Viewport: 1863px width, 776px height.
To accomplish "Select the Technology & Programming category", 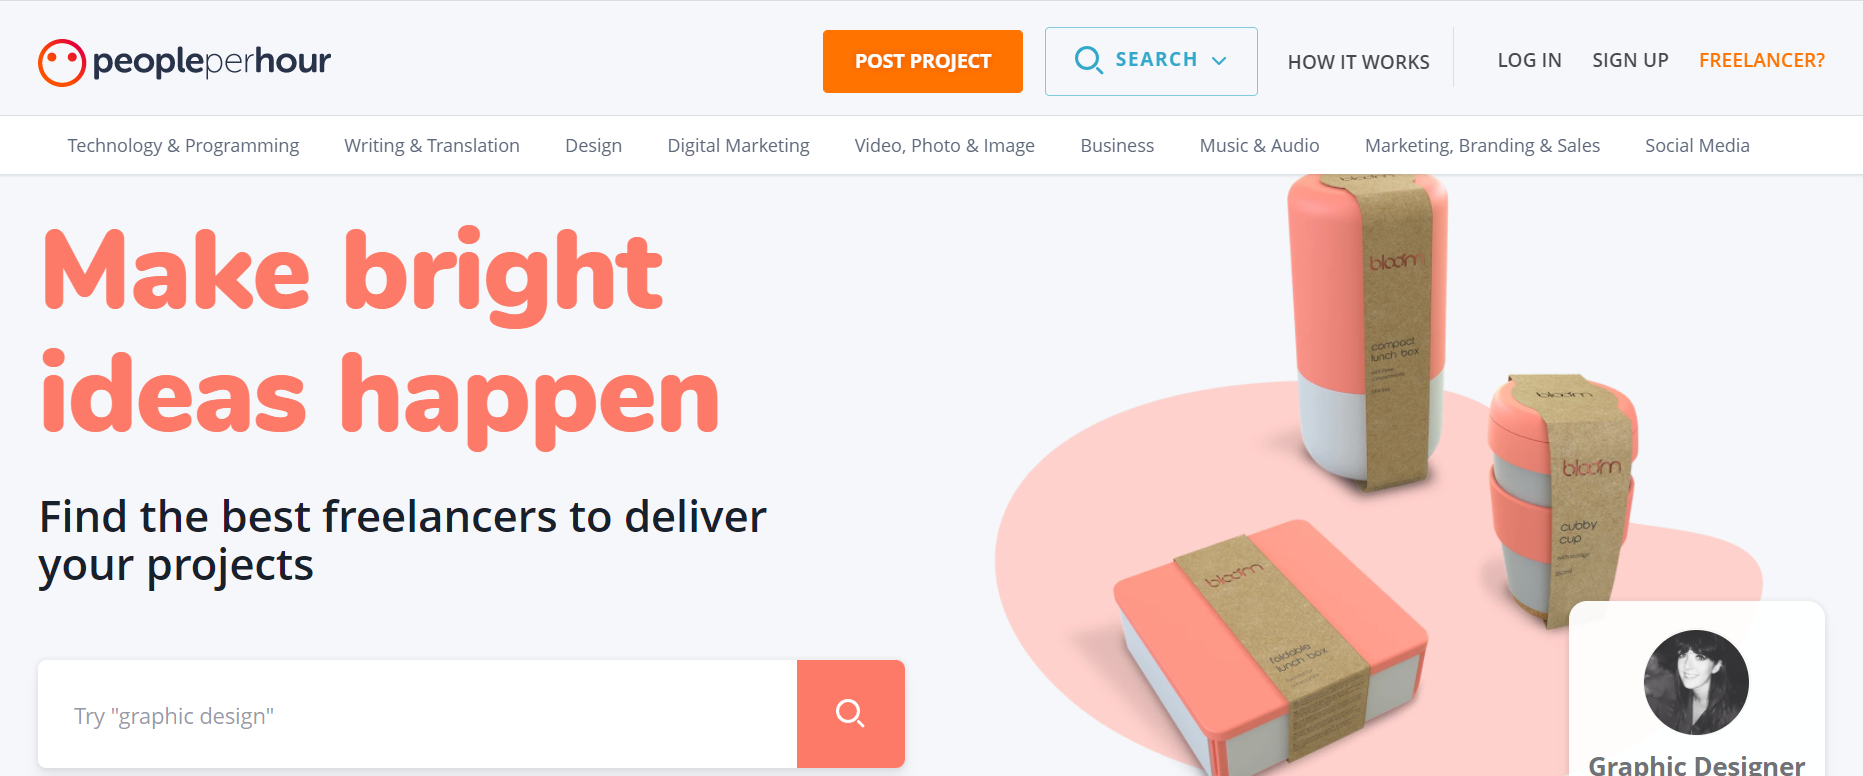I will (183, 145).
